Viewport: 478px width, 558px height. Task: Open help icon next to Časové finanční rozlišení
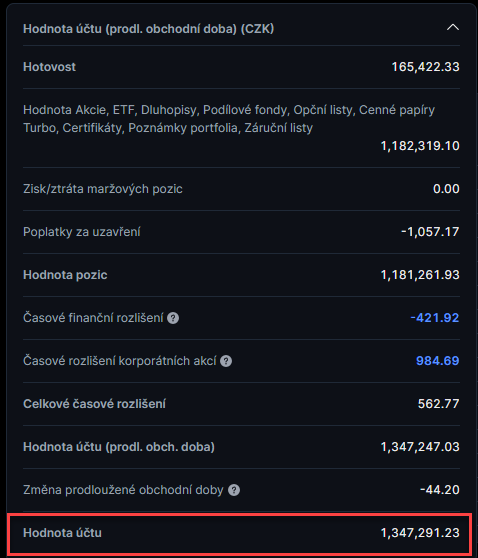[173, 318]
